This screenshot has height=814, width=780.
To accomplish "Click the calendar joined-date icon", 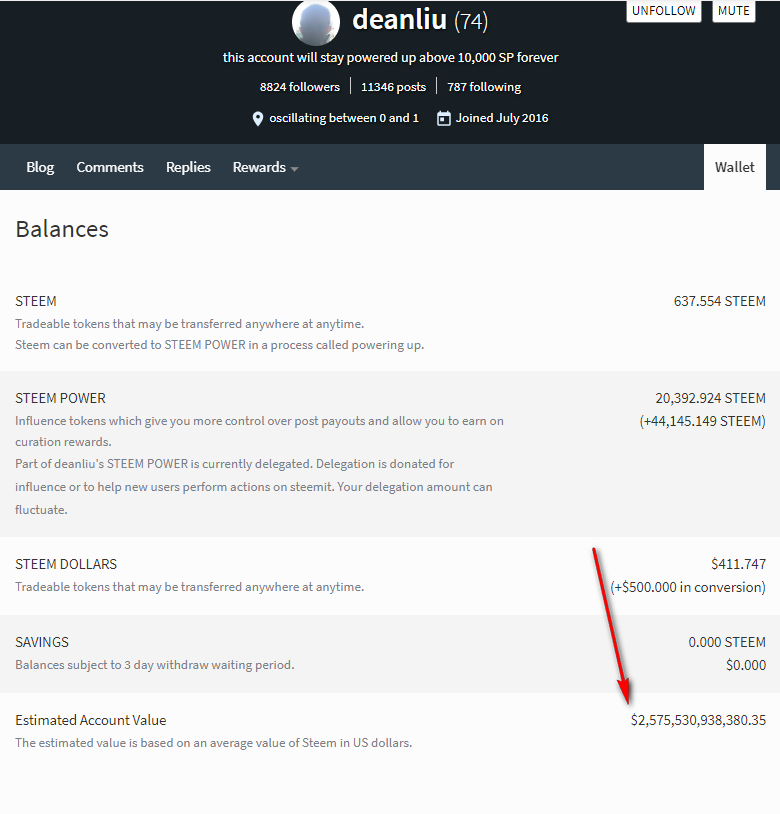I will [444, 118].
